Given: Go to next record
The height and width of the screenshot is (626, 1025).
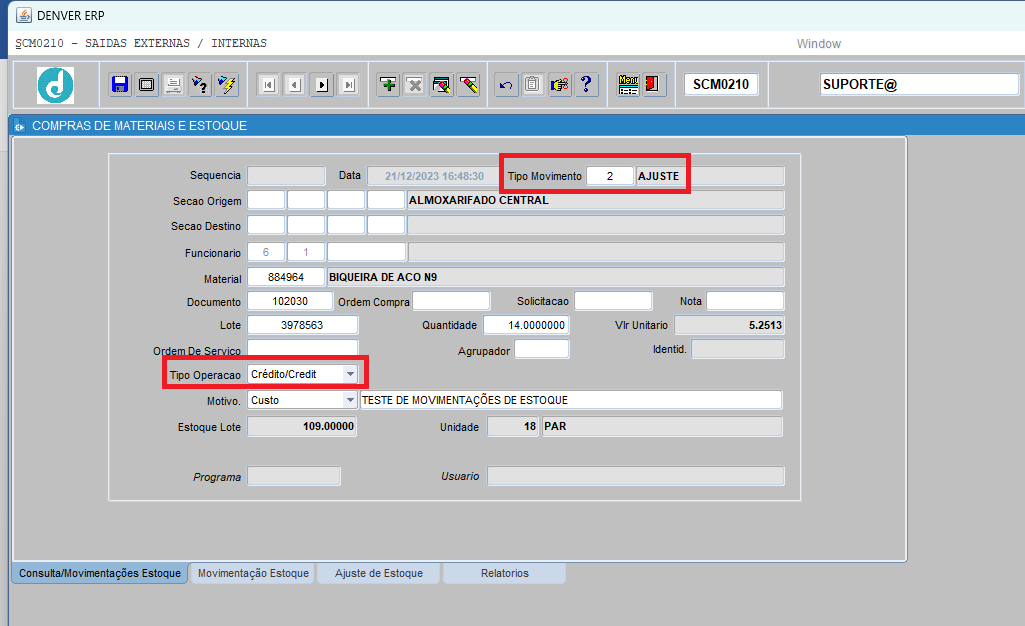Looking at the screenshot, I should (322, 85).
